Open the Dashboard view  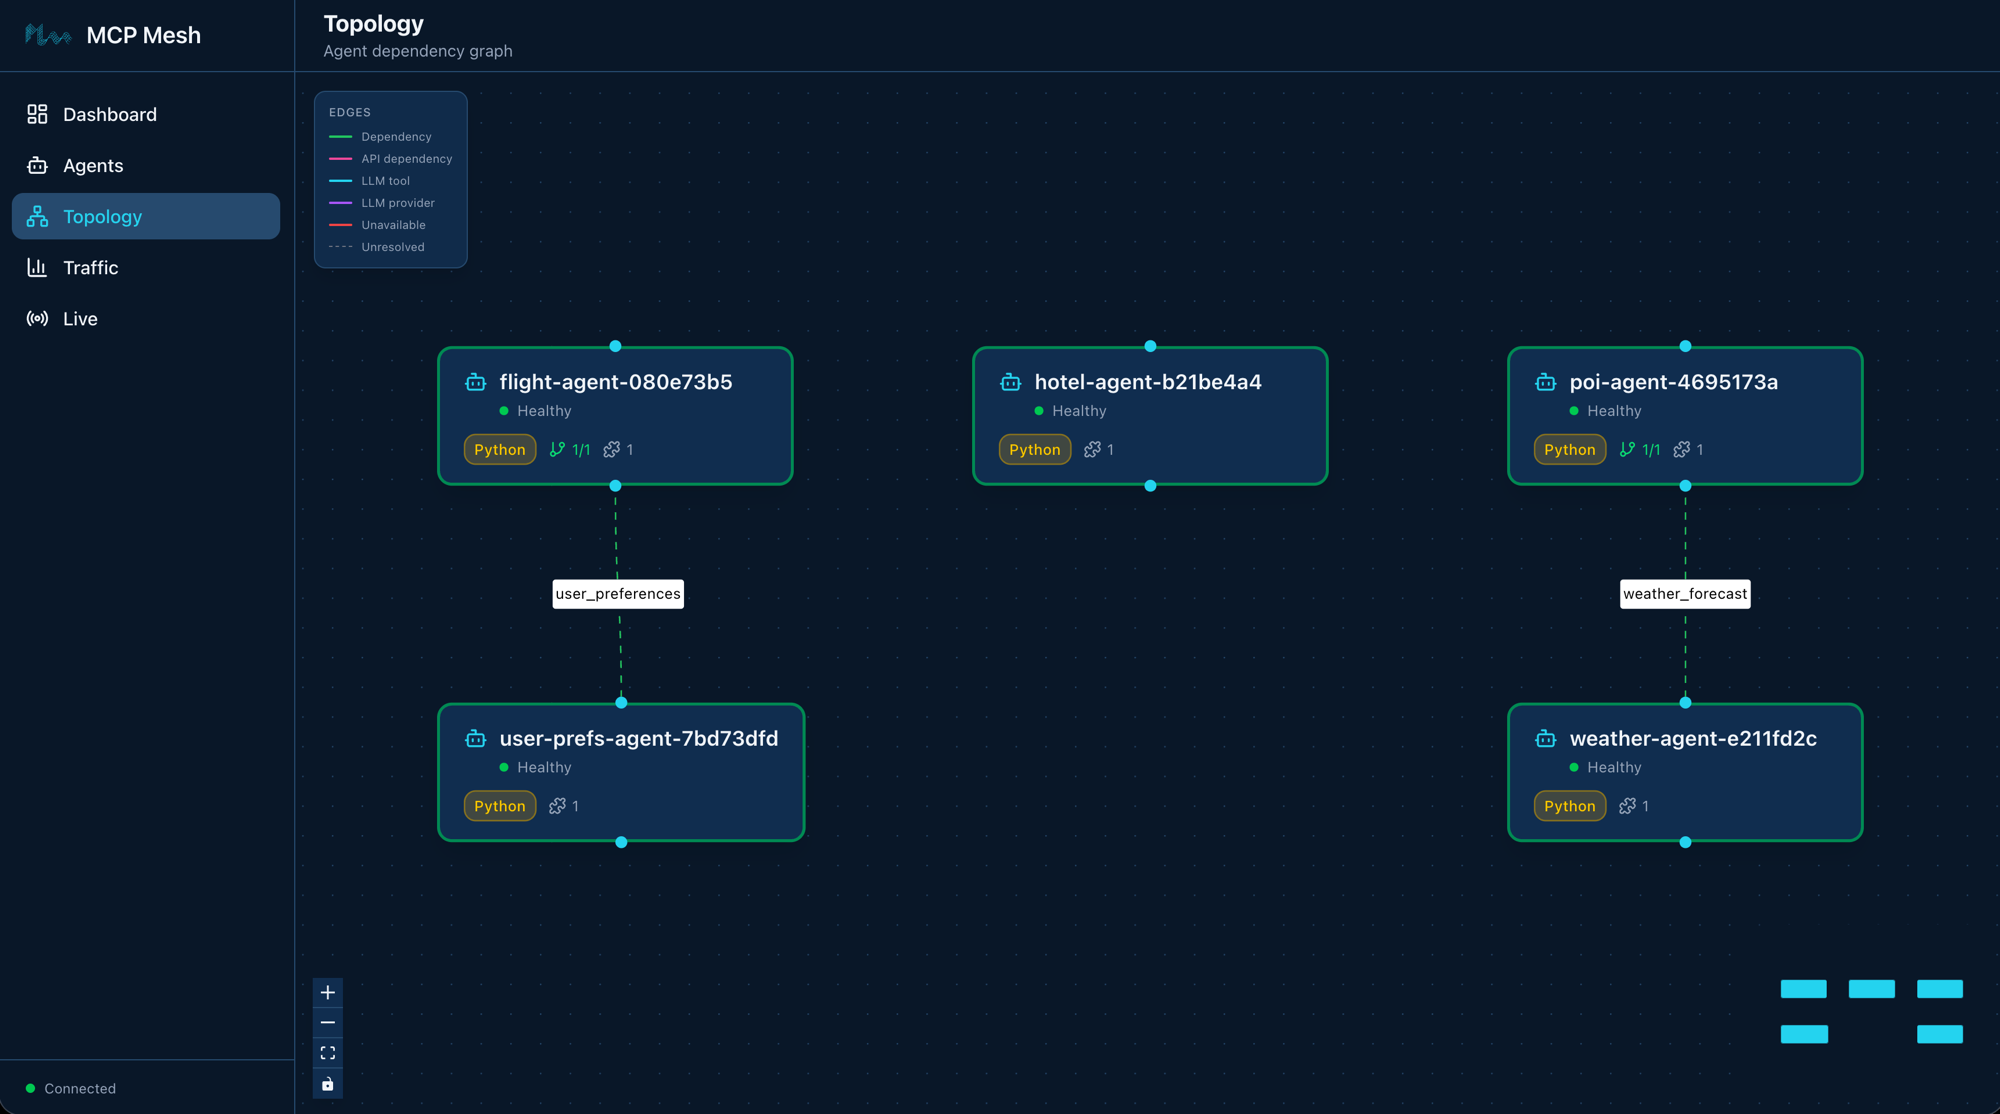[109, 114]
